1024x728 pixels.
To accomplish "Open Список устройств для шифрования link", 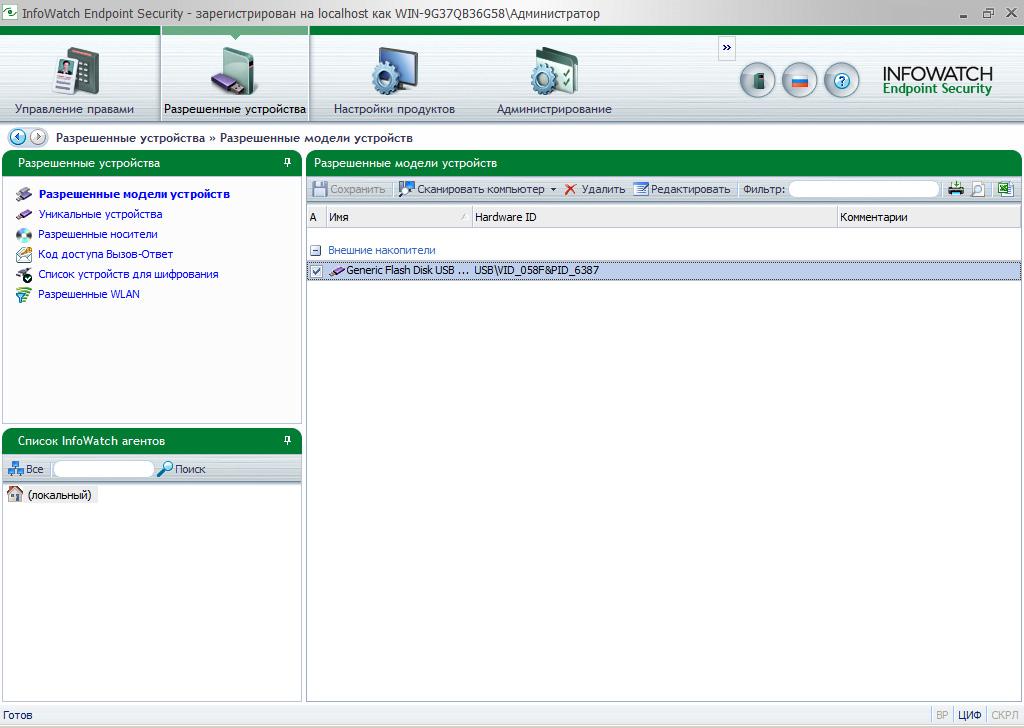I will pos(128,274).
